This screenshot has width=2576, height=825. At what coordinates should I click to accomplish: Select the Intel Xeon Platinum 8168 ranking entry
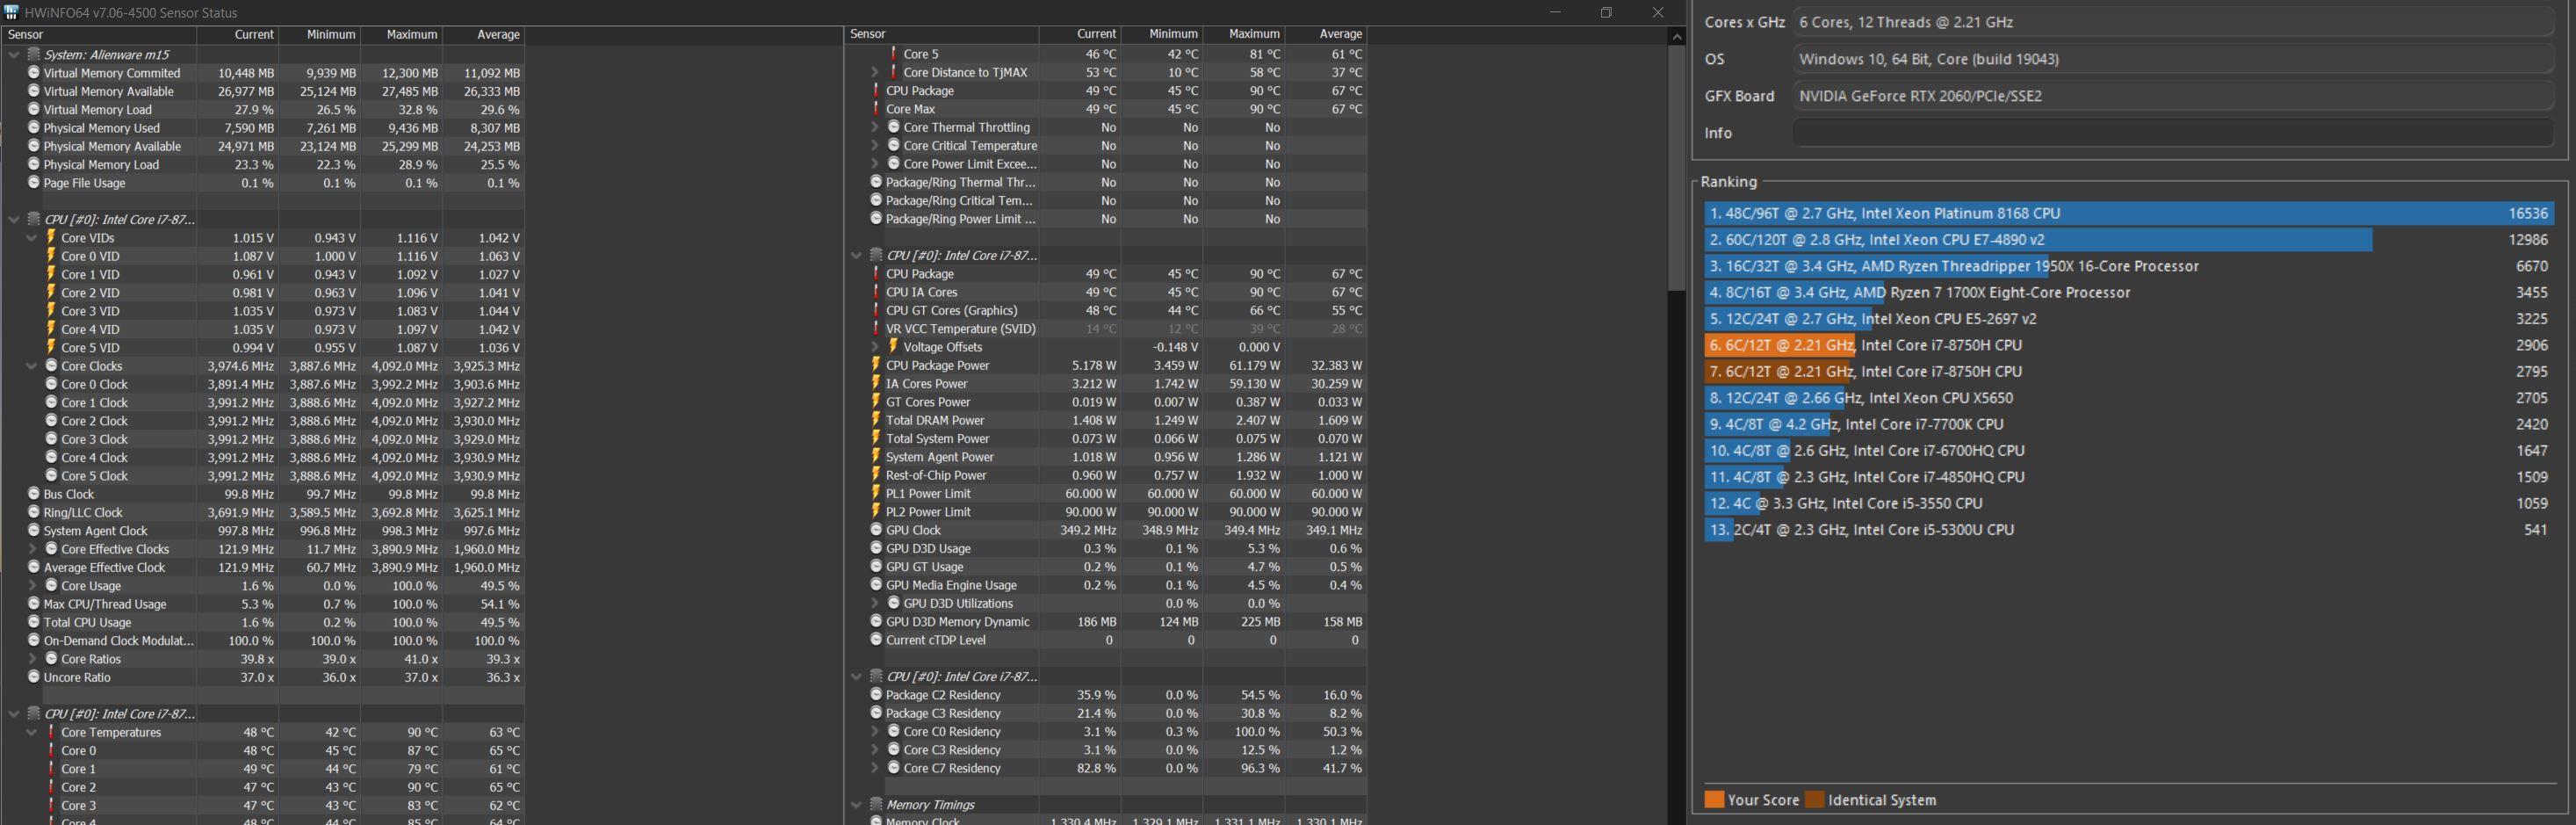click(x=2129, y=213)
